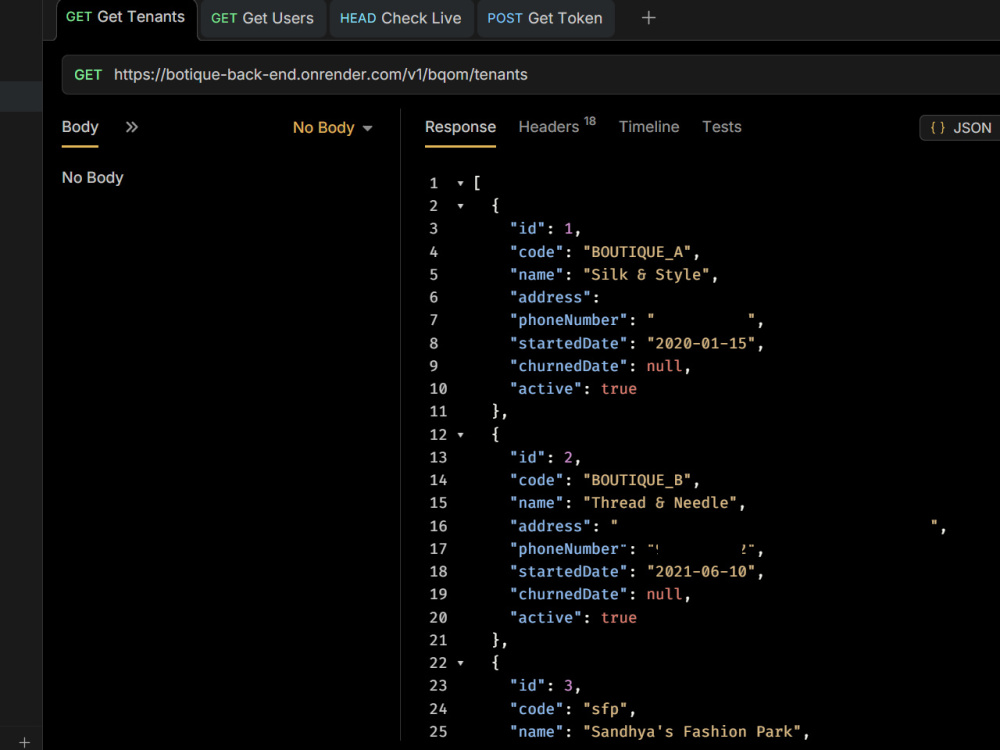Click line number 25 in gutter
The width and height of the screenshot is (1000, 750).
point(438,732)
